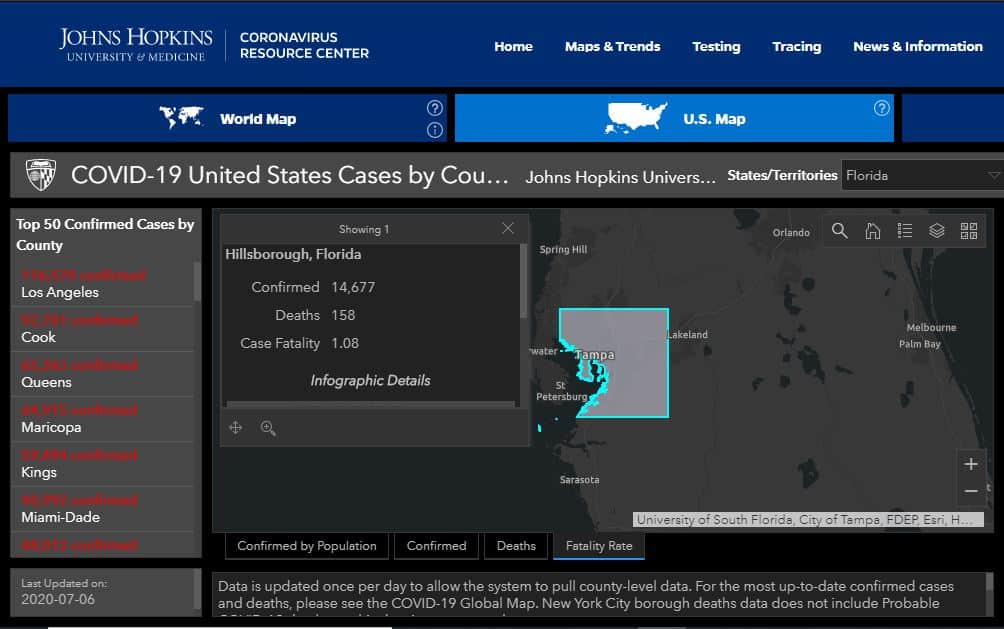Click the Confirmed value 14,677
1004x629 pixels.
click(353, 287)
